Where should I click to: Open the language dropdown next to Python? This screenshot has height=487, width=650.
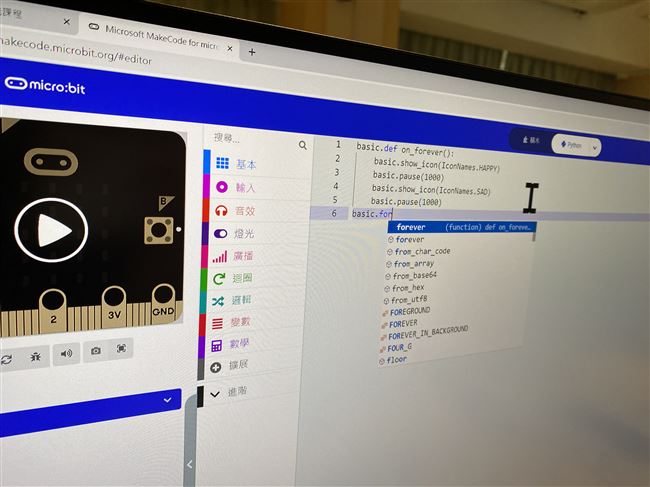[595, 148]
